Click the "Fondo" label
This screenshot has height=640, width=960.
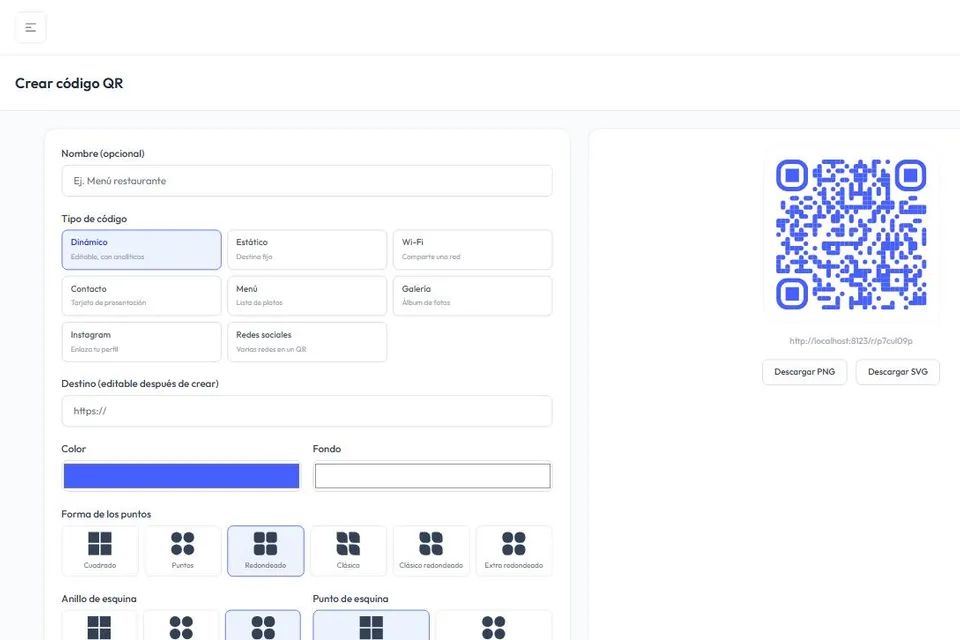[327, 449]
